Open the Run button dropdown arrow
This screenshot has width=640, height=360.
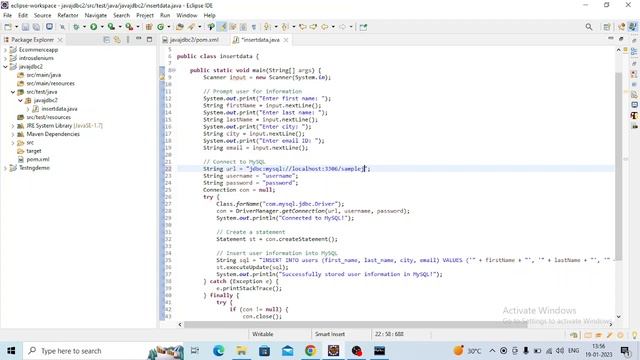tap(102, 27)
